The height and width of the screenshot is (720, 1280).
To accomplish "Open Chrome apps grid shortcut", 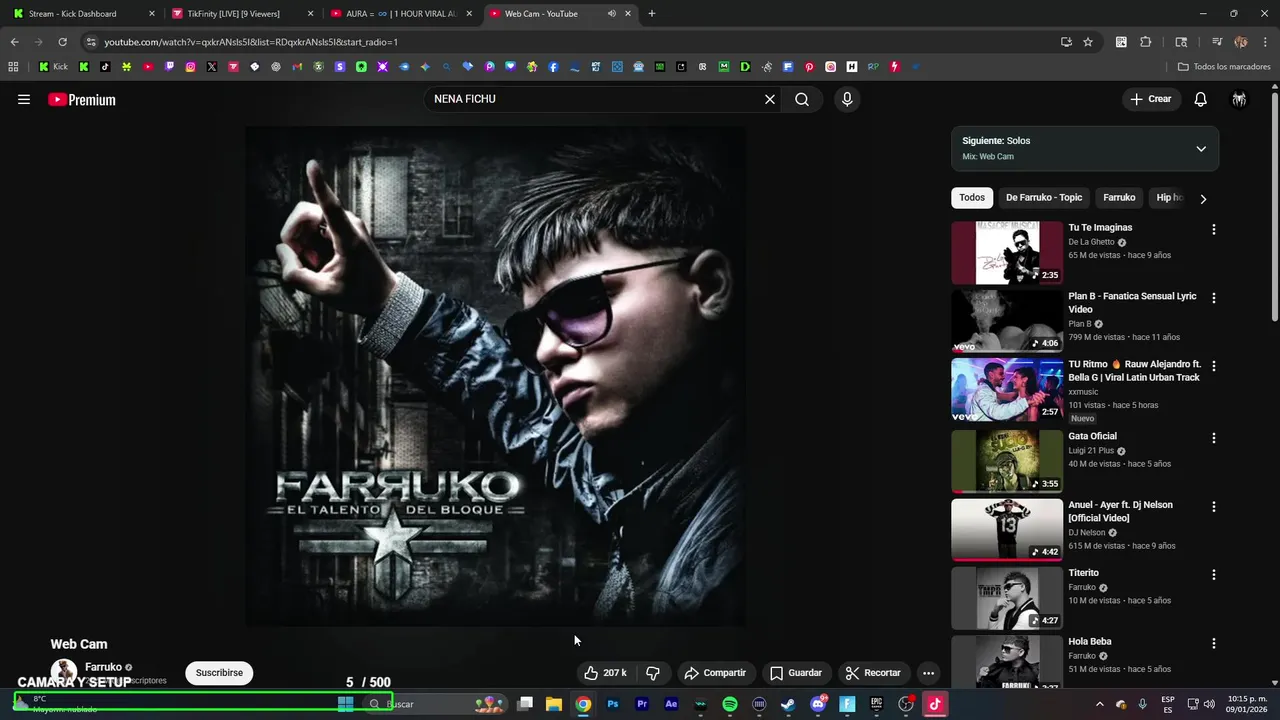I will pos(13,67).
